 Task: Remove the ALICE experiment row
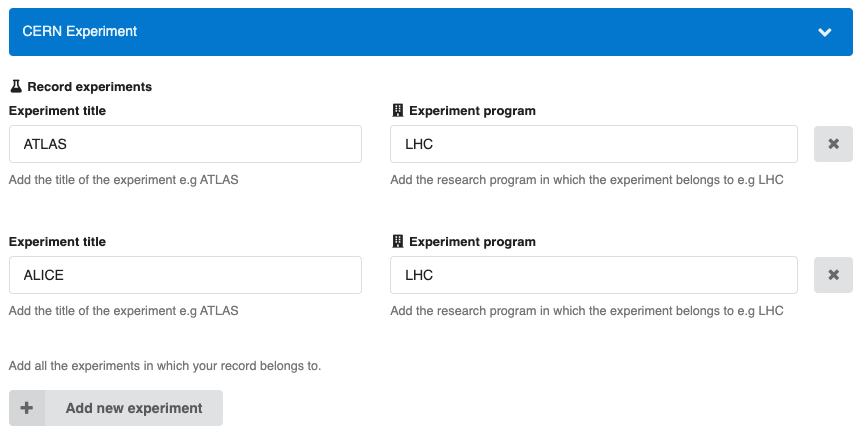(833, 275)
